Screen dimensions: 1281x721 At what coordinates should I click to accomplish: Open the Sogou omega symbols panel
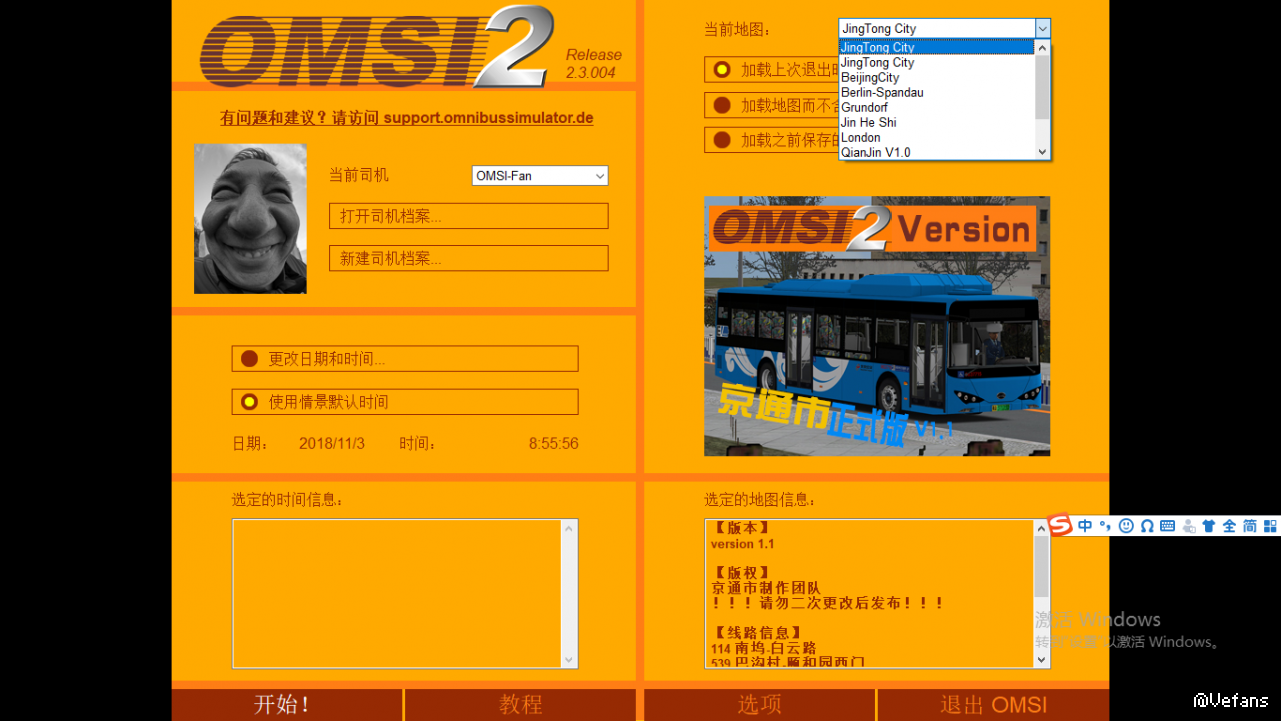point(1146,526)
